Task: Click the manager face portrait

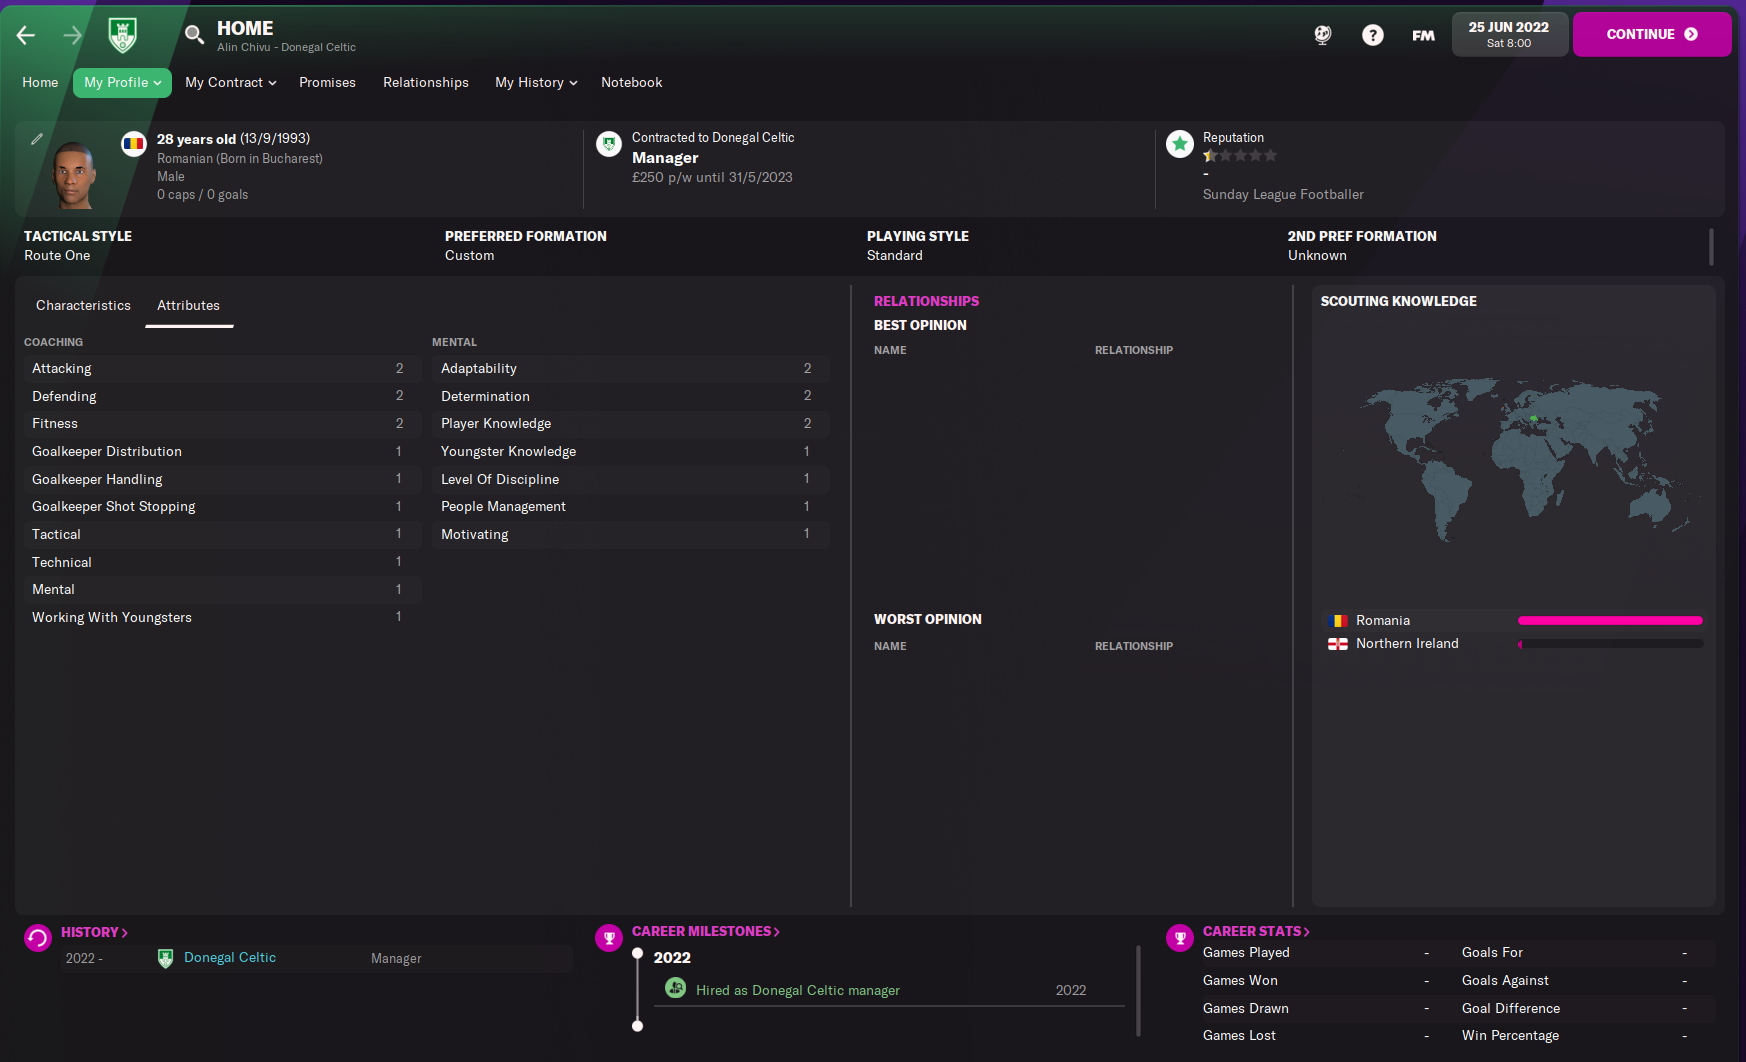Action: click(x=74, y=175)
